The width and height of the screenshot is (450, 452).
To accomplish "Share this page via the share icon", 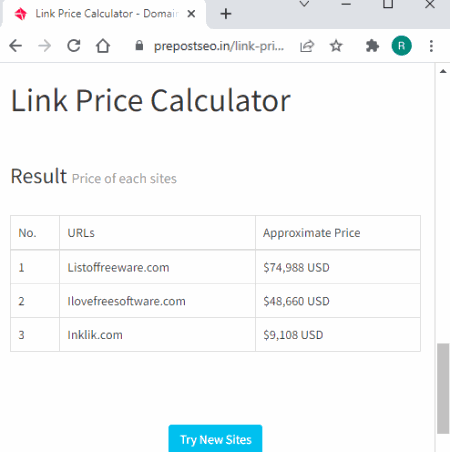I will point(307,46).
